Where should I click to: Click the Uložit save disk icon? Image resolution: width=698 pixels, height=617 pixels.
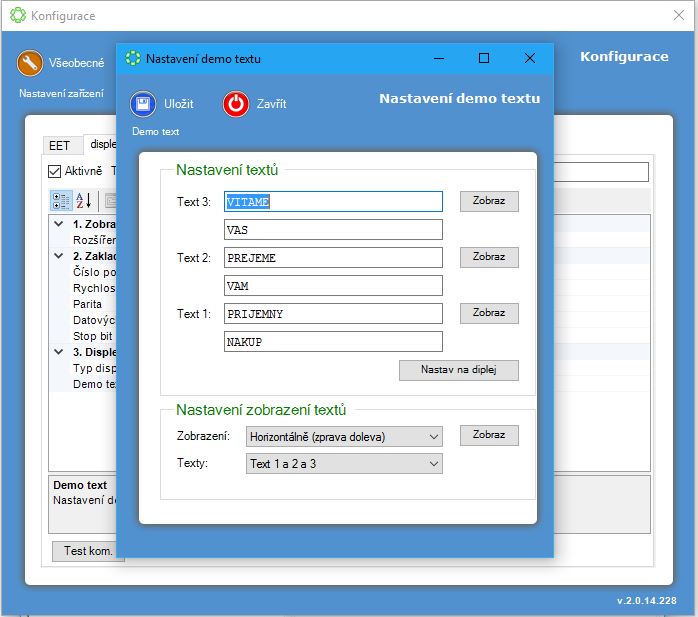(x=143, y=104)
